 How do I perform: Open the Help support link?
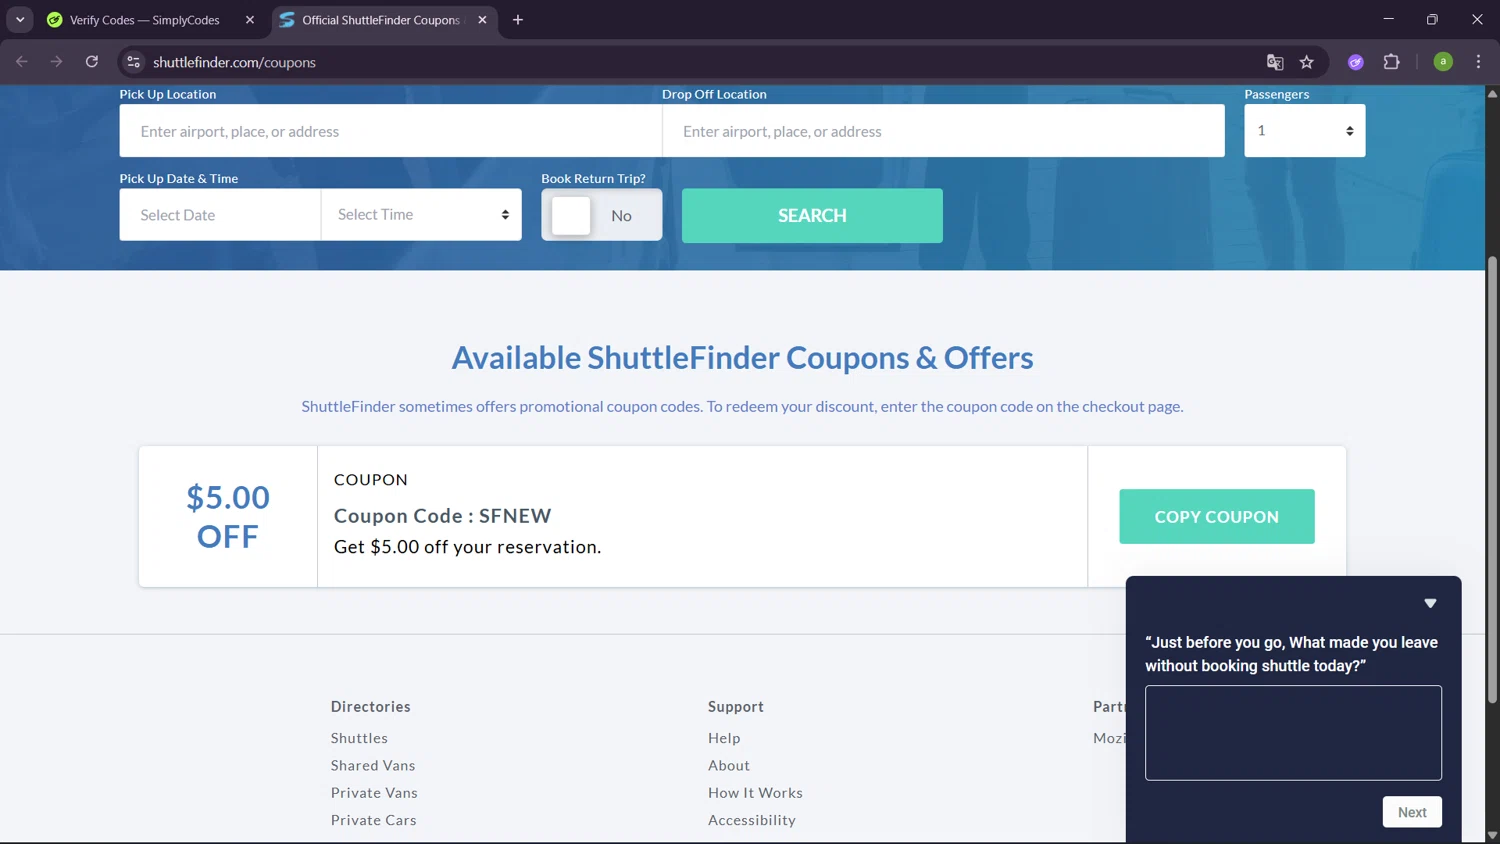click(724, 738)
